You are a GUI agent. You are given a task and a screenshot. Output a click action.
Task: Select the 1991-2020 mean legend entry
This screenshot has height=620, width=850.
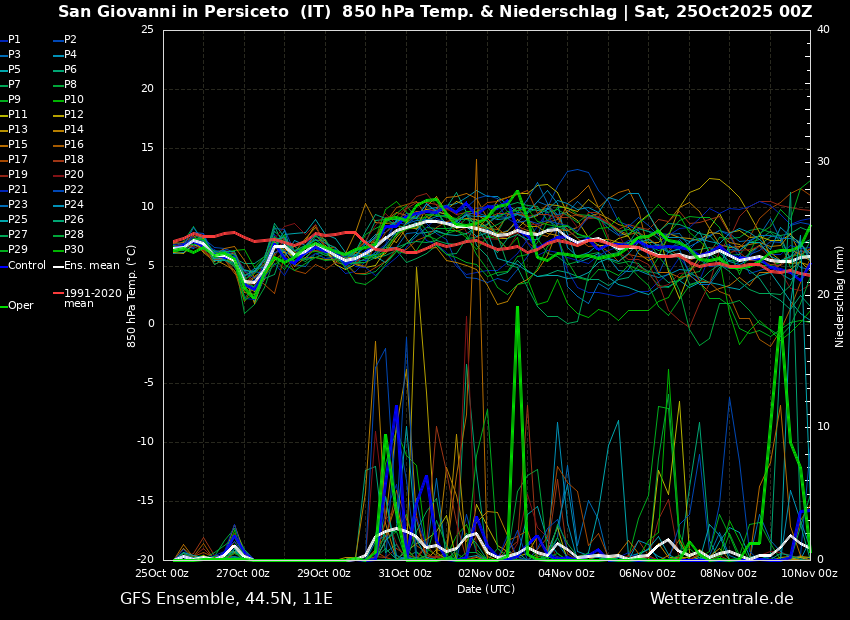tap(92, 298)
